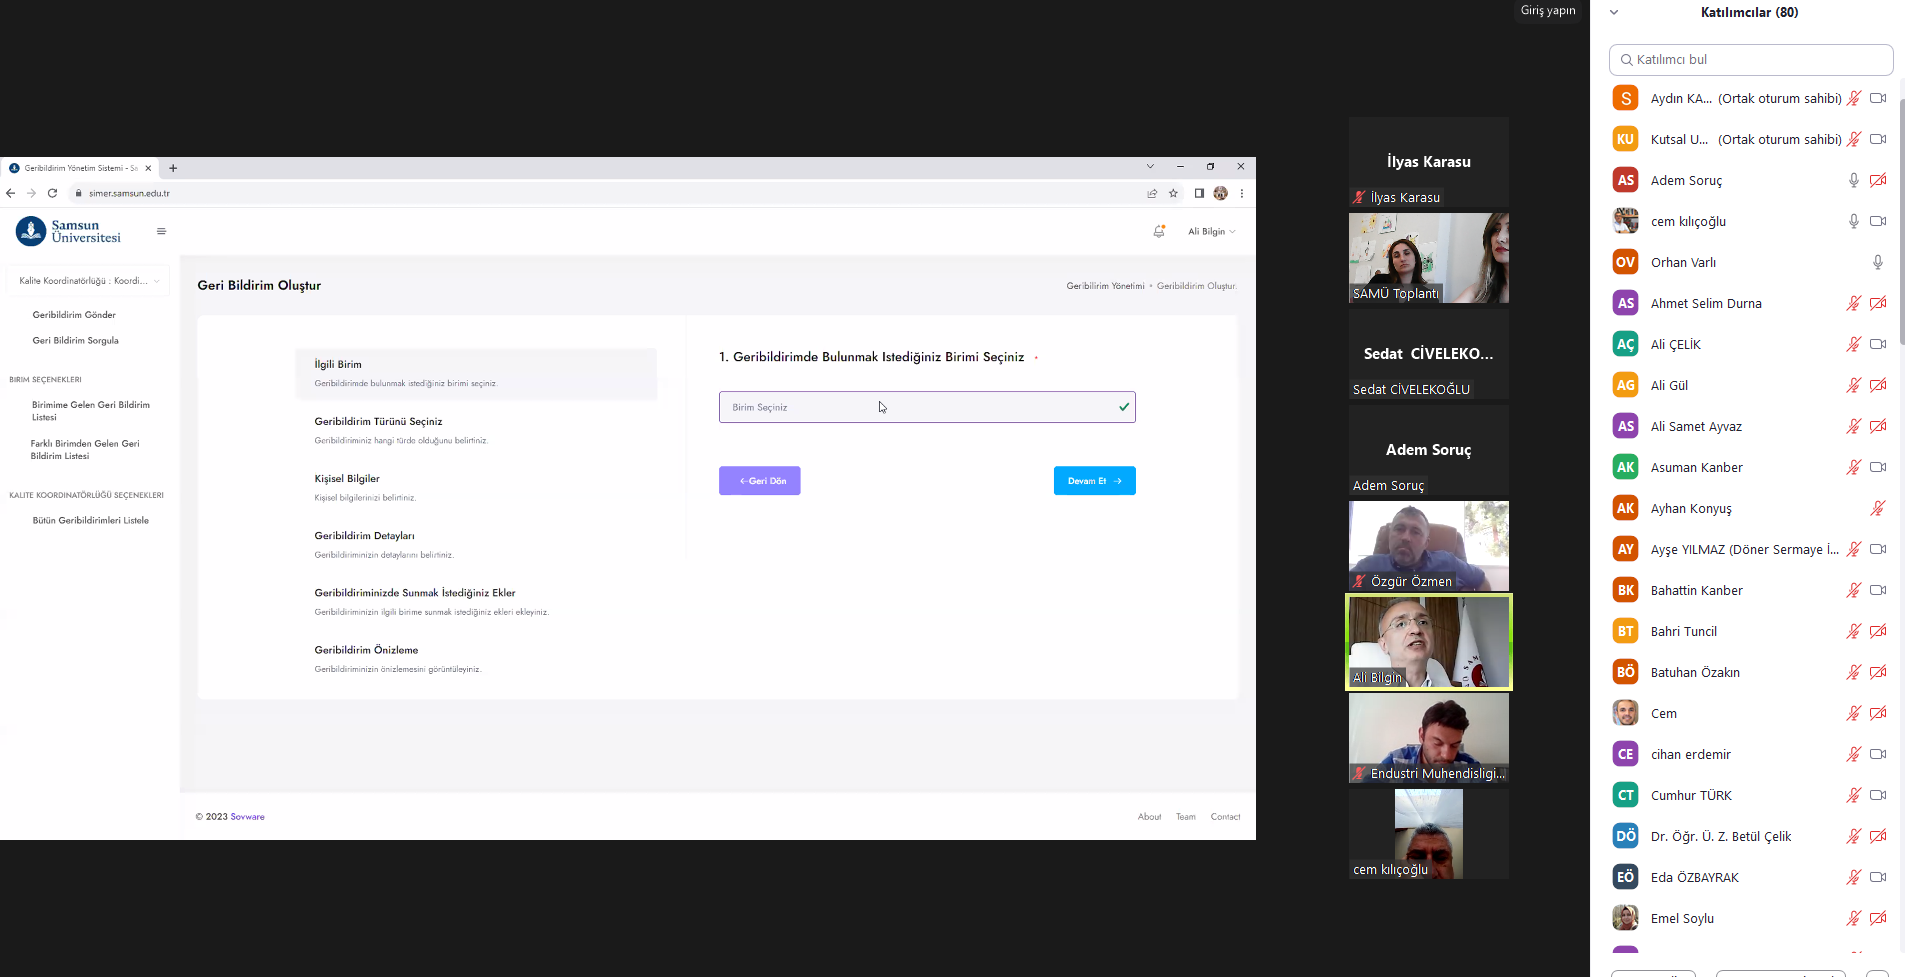Click the Sovware footer link
Viewport: 1905px width, 977px height.
(x=247, y=817)
